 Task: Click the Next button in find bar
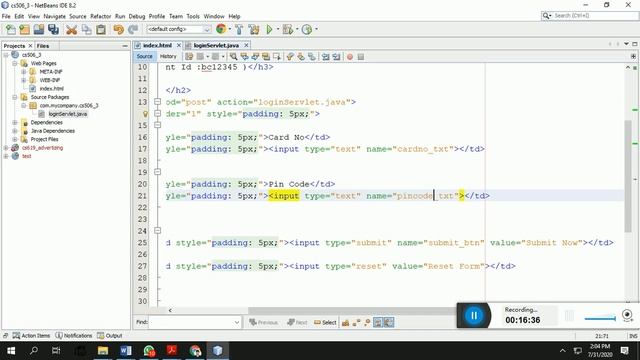(297, 322)
